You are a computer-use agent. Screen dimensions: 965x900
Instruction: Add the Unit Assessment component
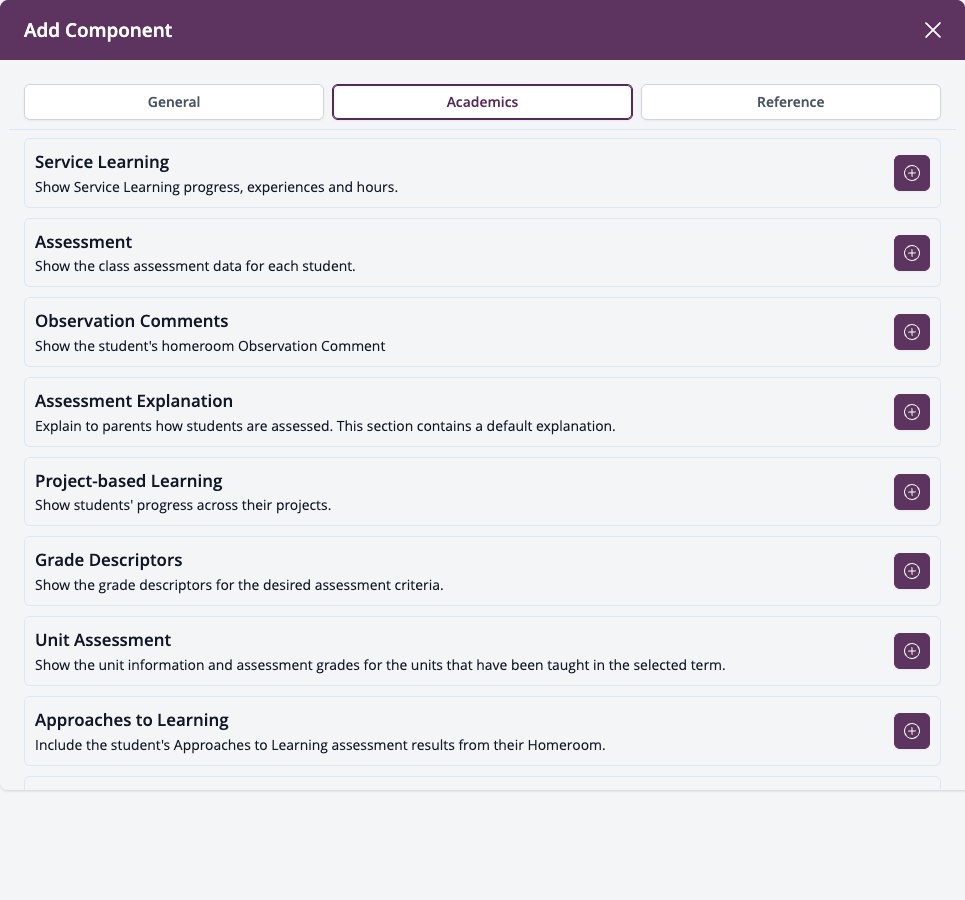coord(911,651)
